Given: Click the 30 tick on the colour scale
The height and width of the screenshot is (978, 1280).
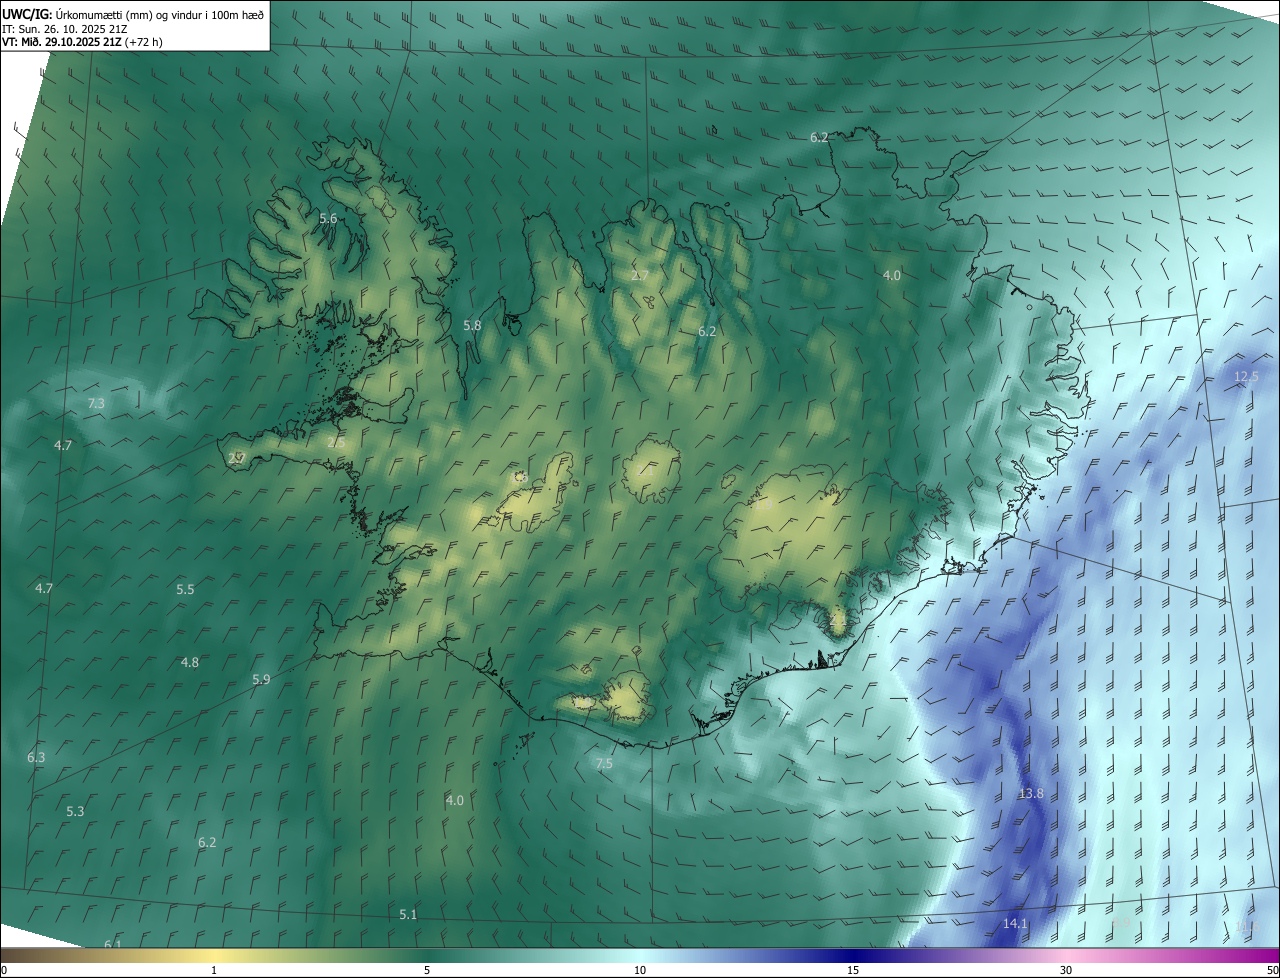Looking at the screenshot, I should pos(1066,970).
